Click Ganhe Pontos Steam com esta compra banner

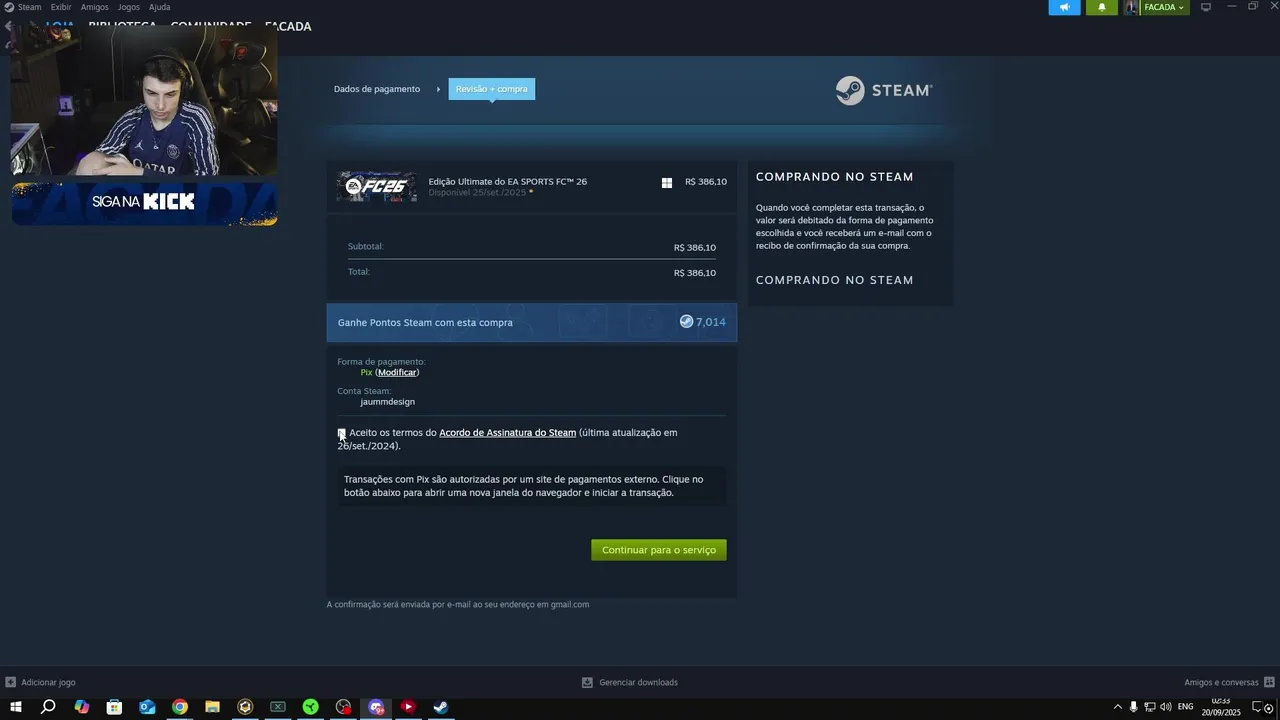[x=532, y=323]
